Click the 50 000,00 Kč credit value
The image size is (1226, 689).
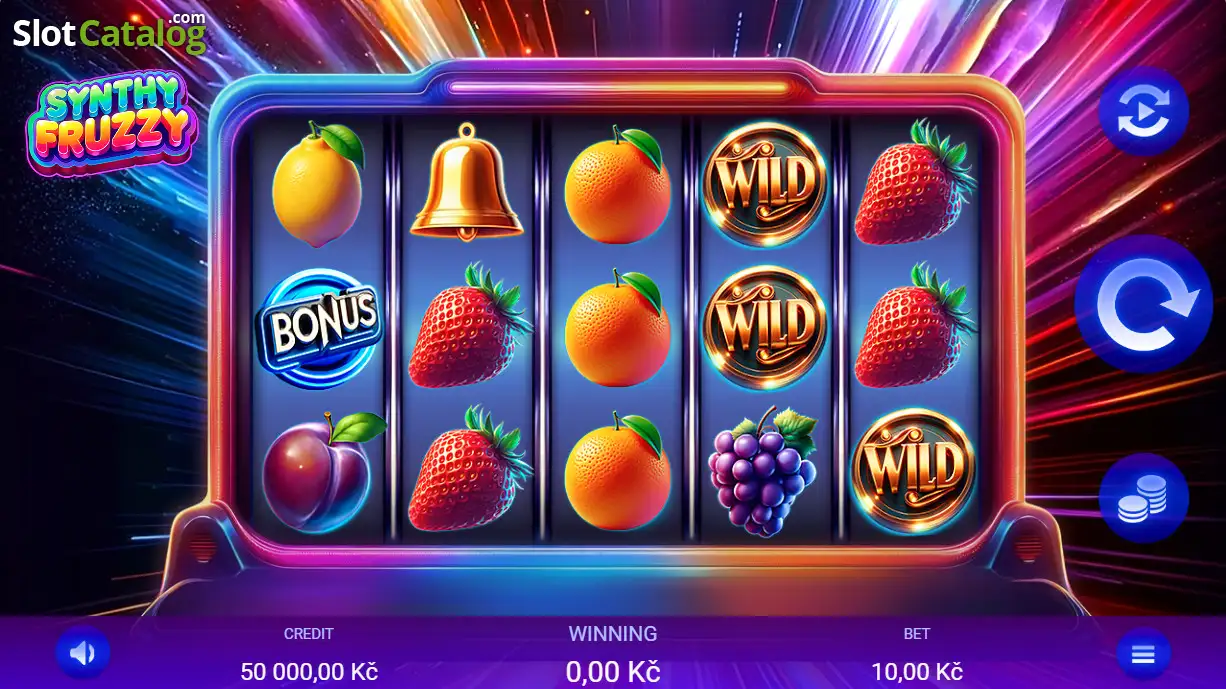pyautogui.click(x=309, y=671)
